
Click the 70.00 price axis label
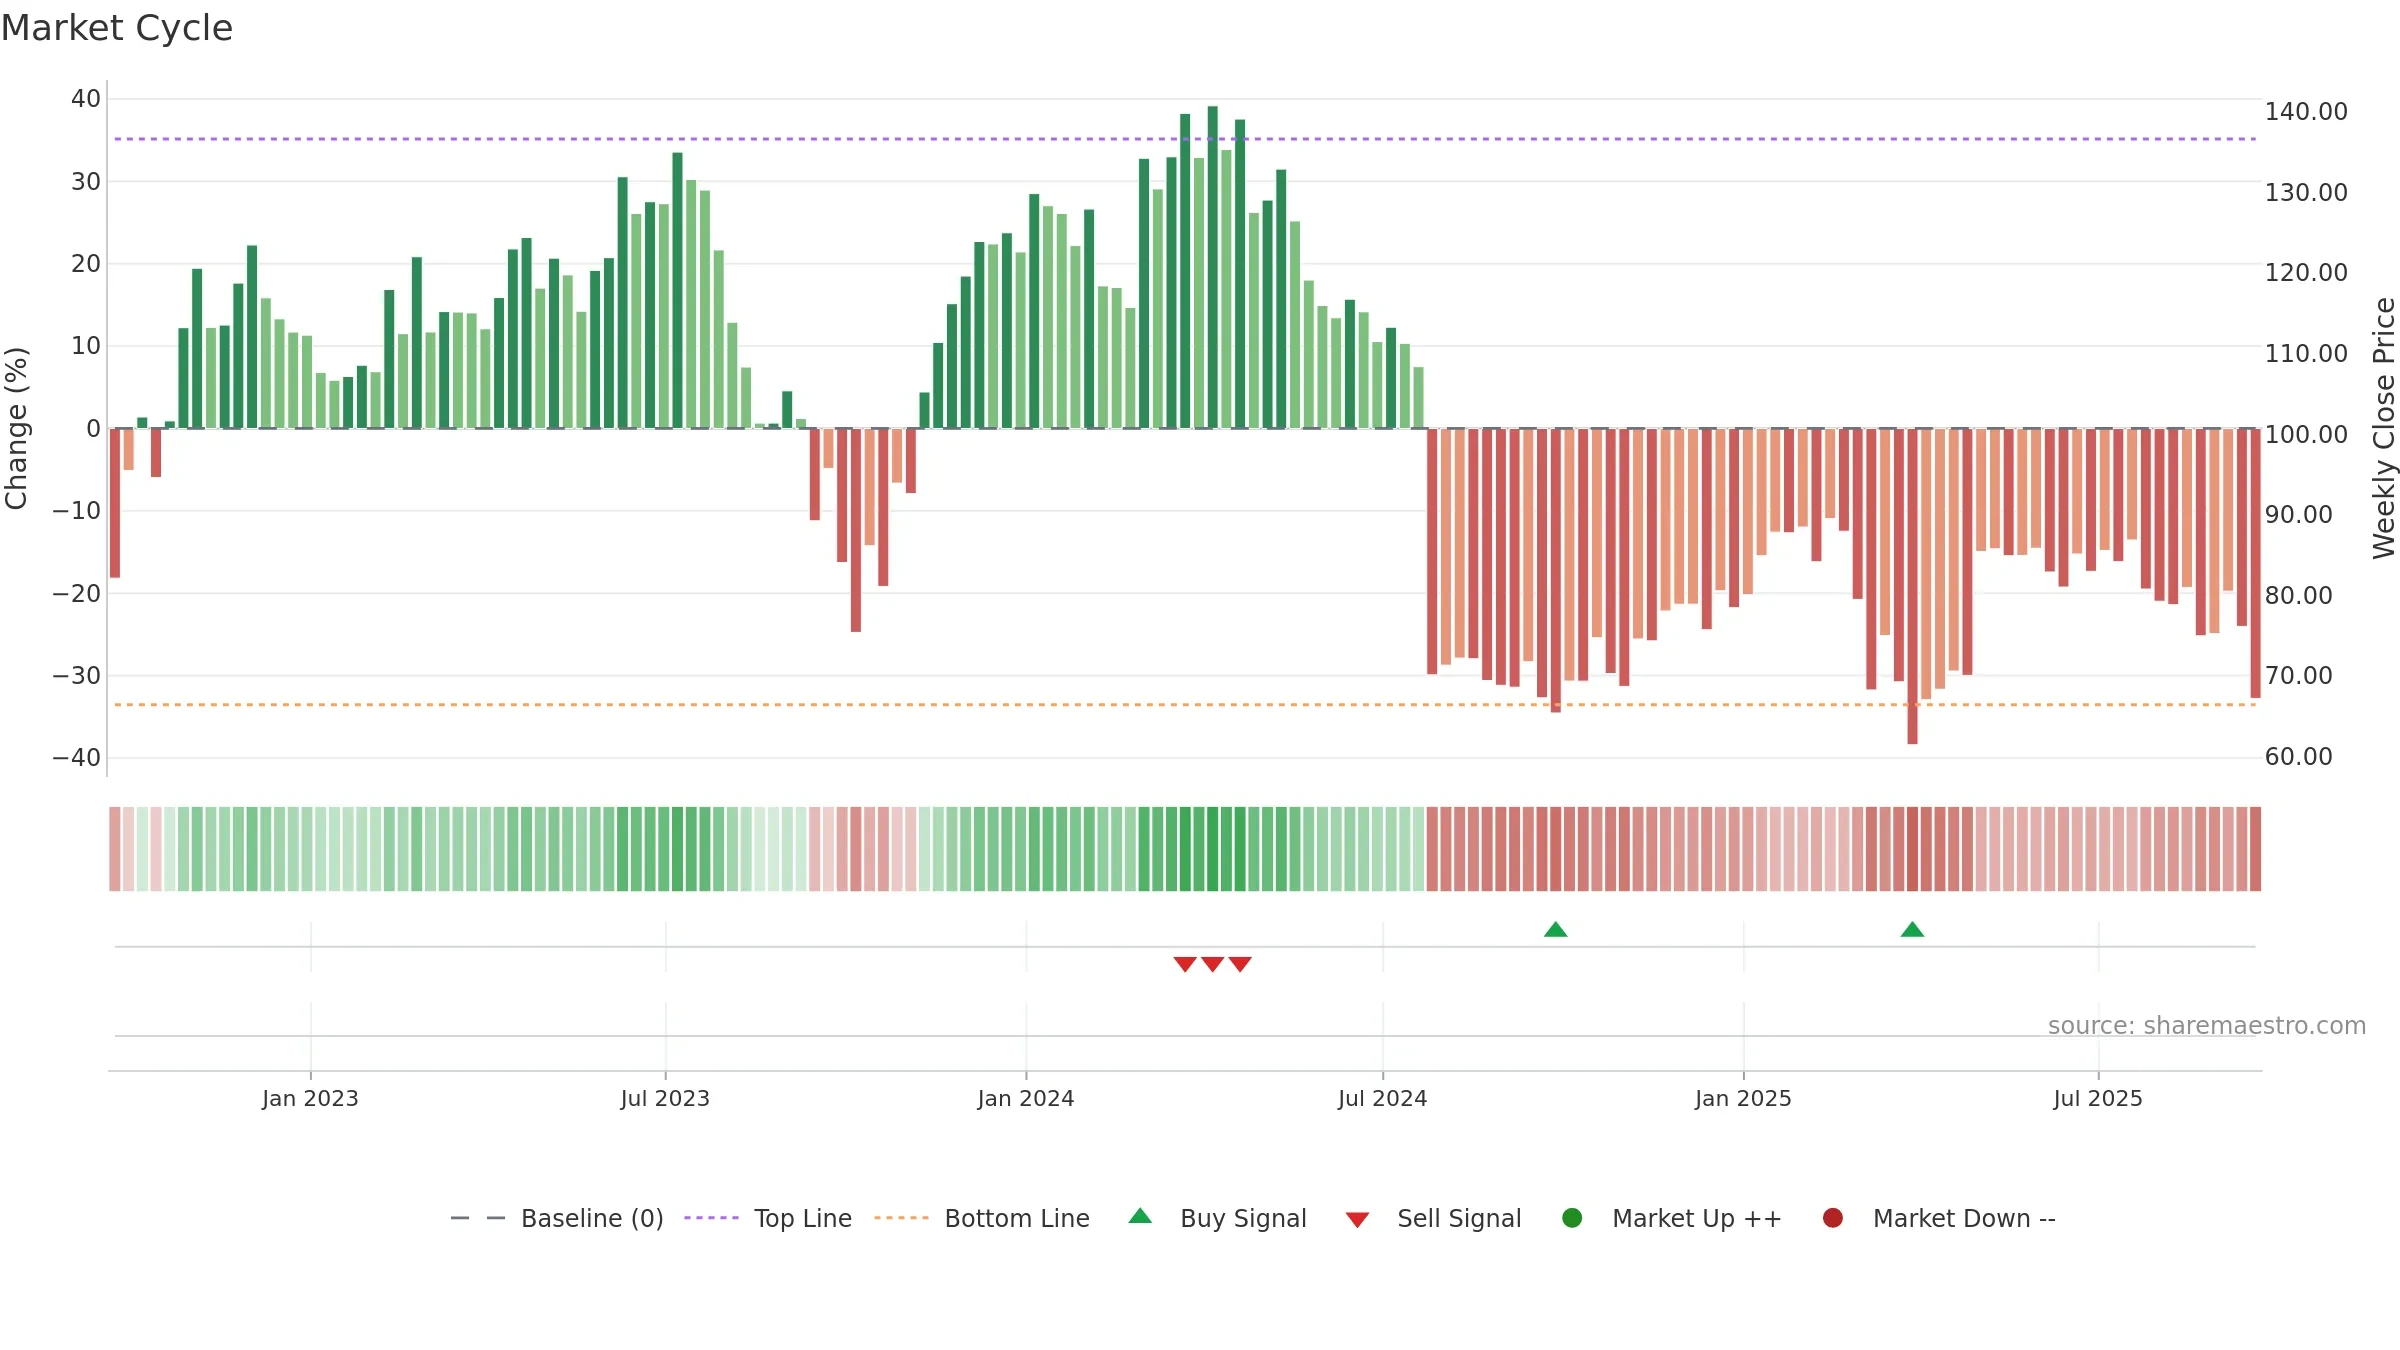(2298, 675)
